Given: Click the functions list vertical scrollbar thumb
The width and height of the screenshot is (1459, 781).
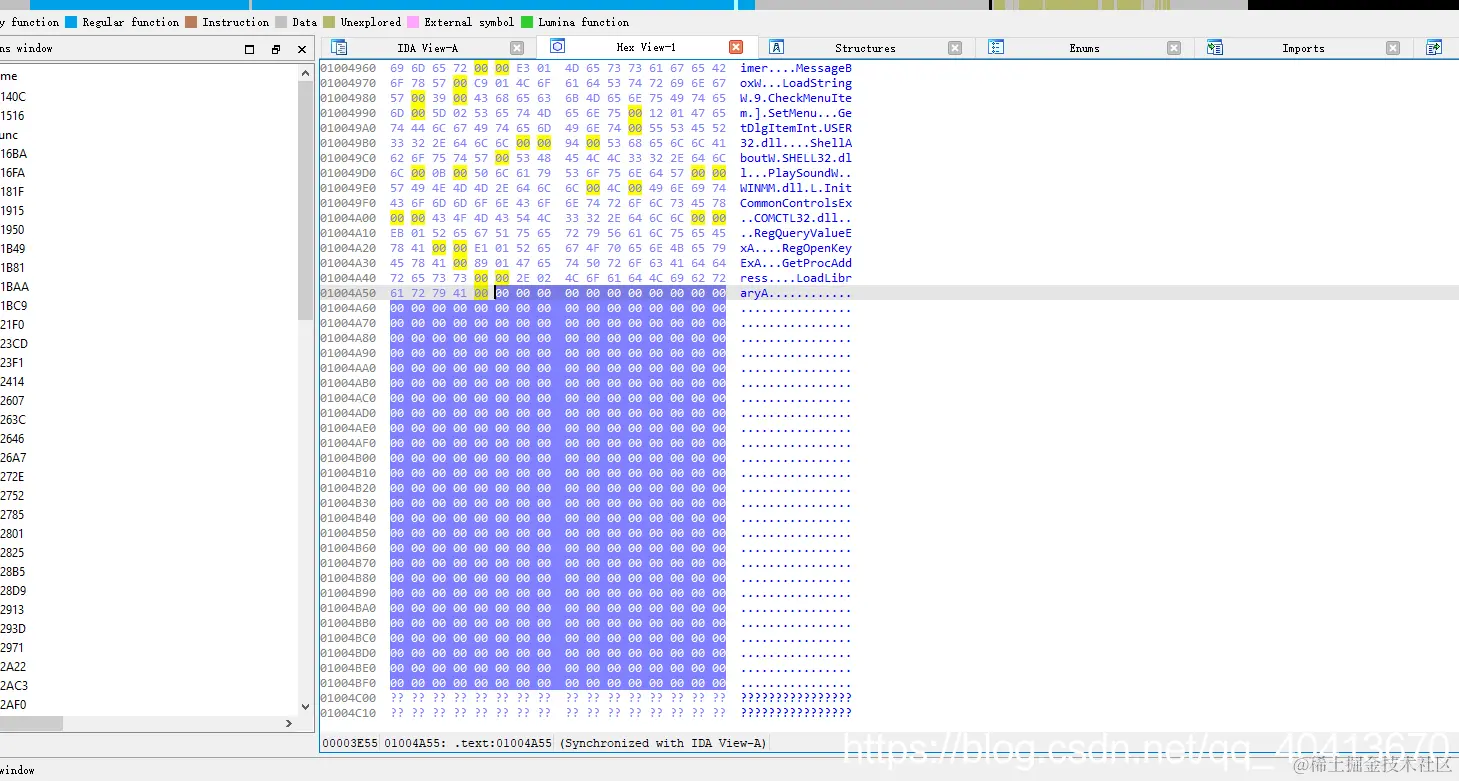Looking at the screenshot, I should pos(306,200).
